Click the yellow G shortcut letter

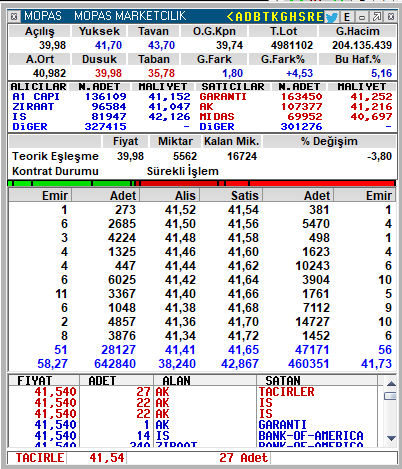coord(284,16)
